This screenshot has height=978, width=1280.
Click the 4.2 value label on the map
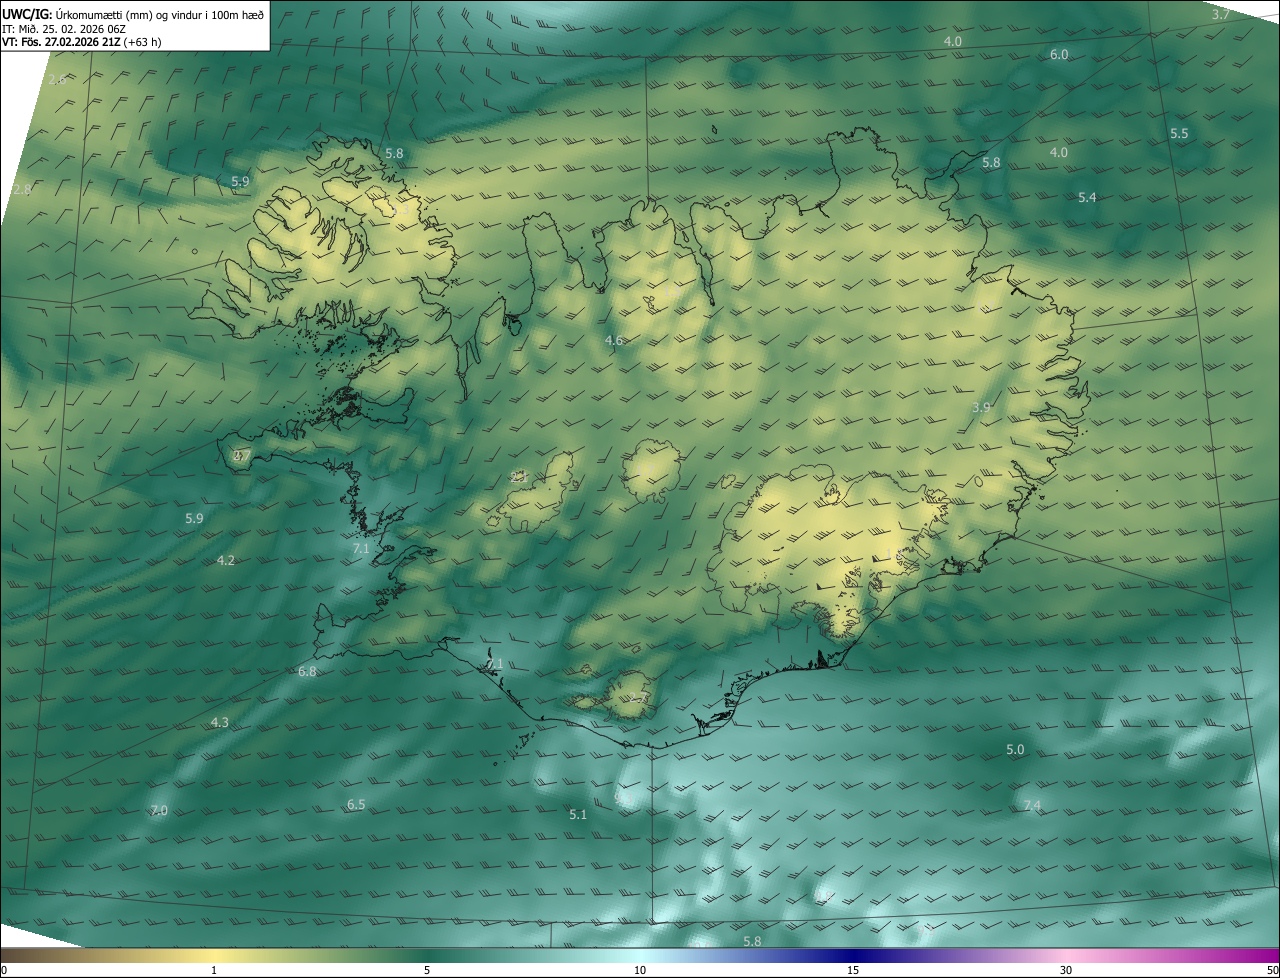(x=226, y=560)
